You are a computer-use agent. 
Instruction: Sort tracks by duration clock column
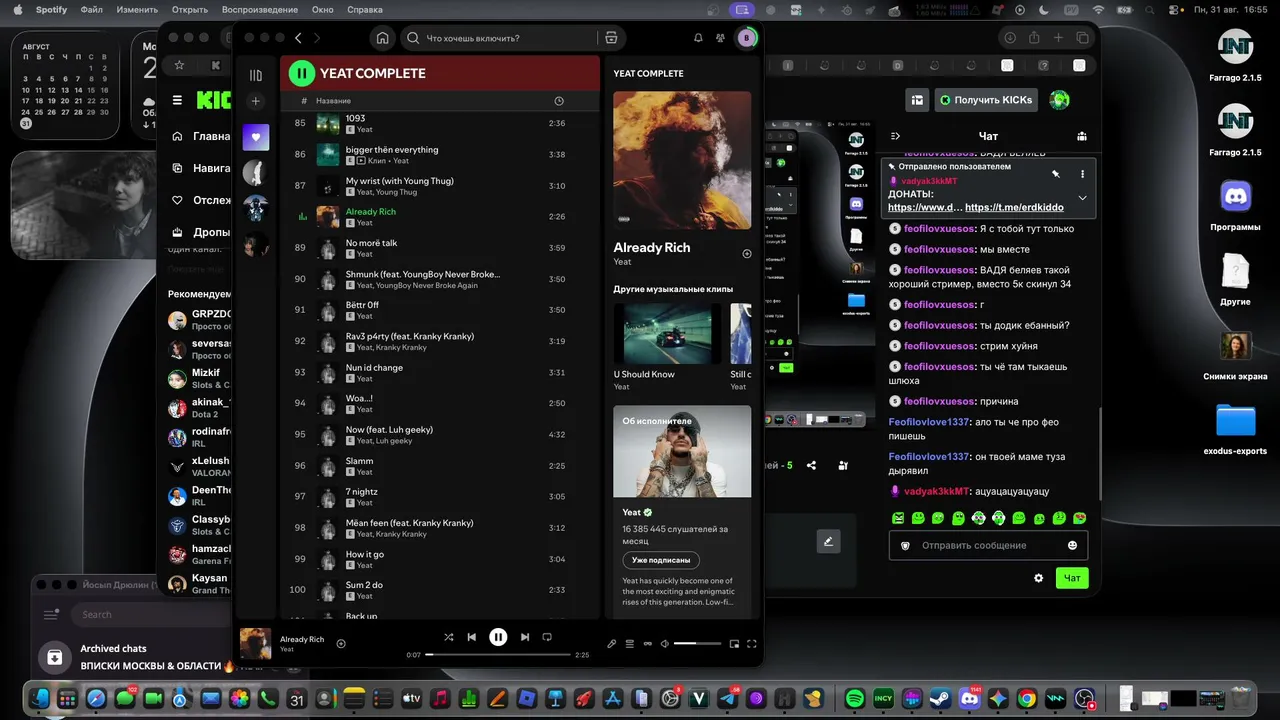pos(558,101)
